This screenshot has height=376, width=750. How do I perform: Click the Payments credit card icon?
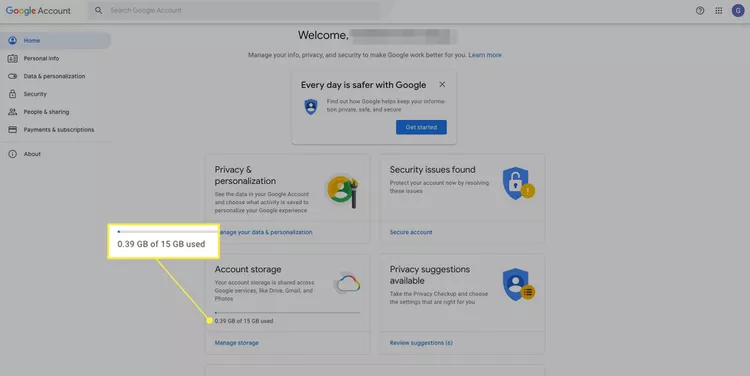tap(12, 130)
